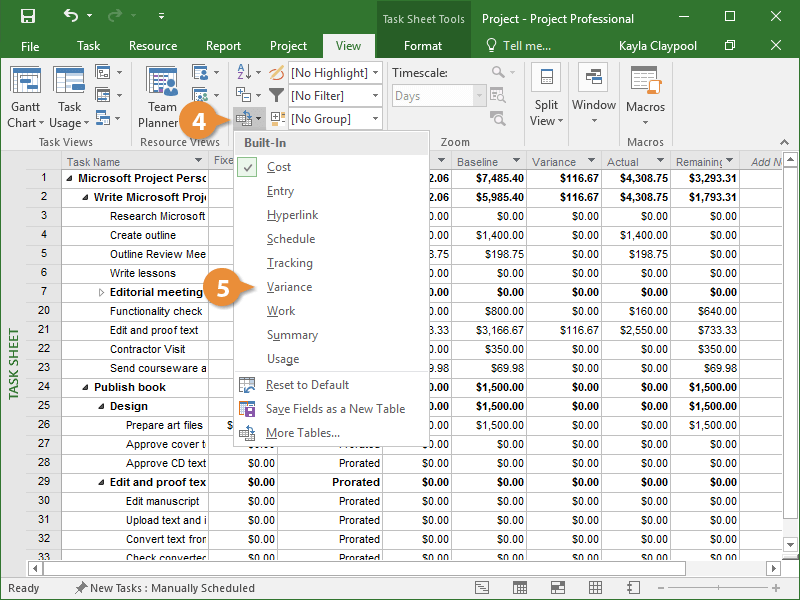Screen dimensions: 800x600
Task: Switch to the Resource ribbon tab
Action: (153, 46)
